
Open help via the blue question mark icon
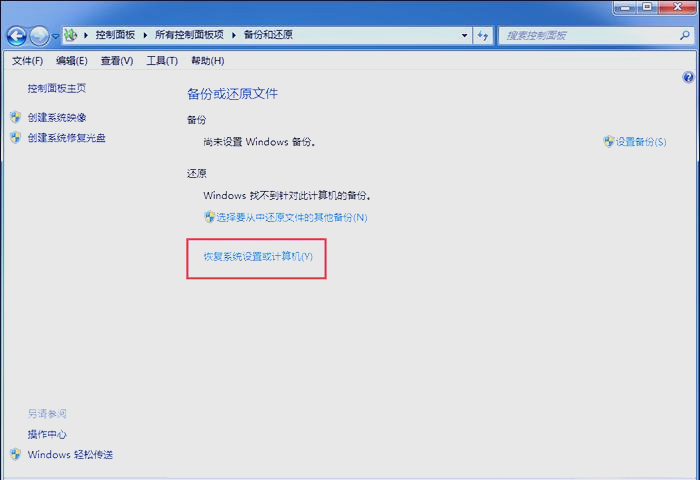click(688, 77)
